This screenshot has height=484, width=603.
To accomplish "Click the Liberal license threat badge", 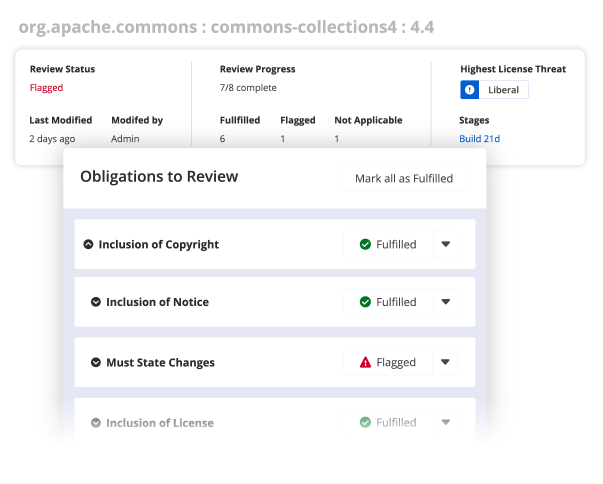I will tap(494, 90).
